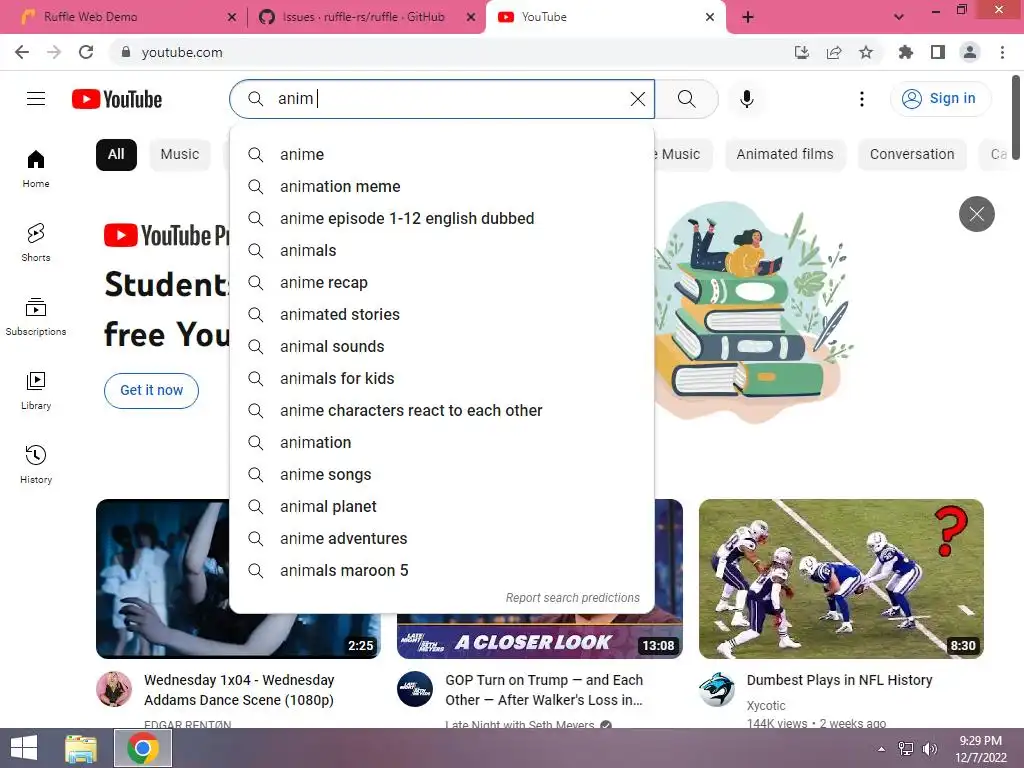
Task: Choose suggestion 'animals'
Action: click(442, 251)
